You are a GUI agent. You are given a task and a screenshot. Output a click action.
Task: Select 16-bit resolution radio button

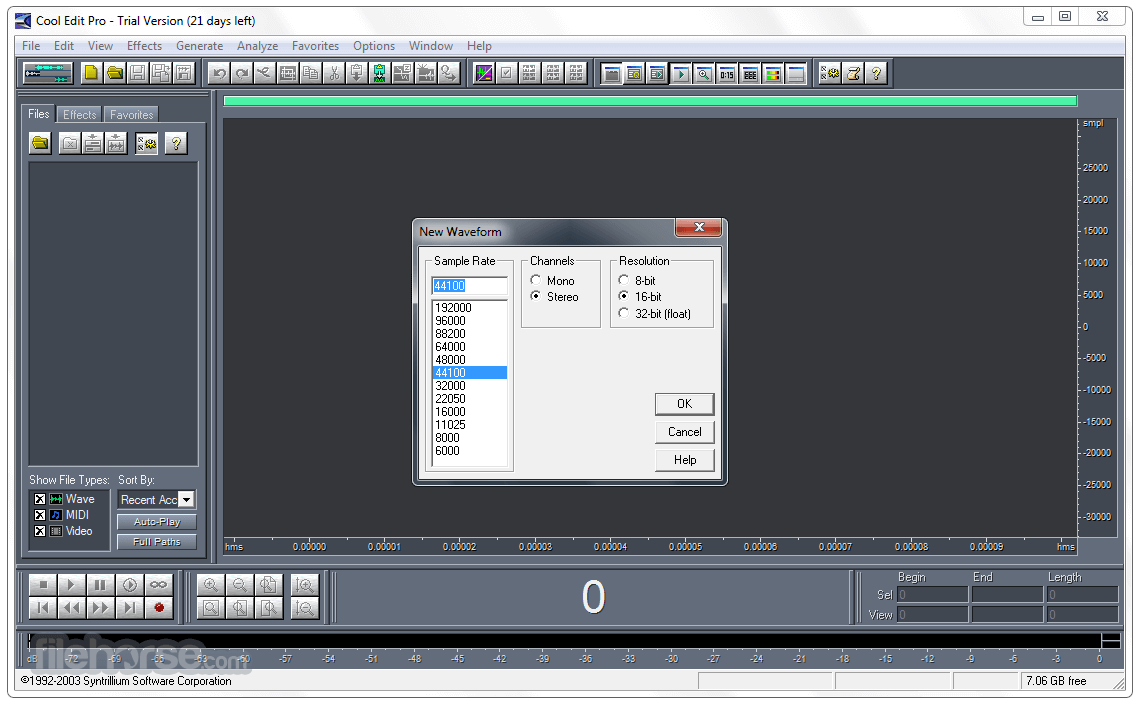tap(624, 296)
